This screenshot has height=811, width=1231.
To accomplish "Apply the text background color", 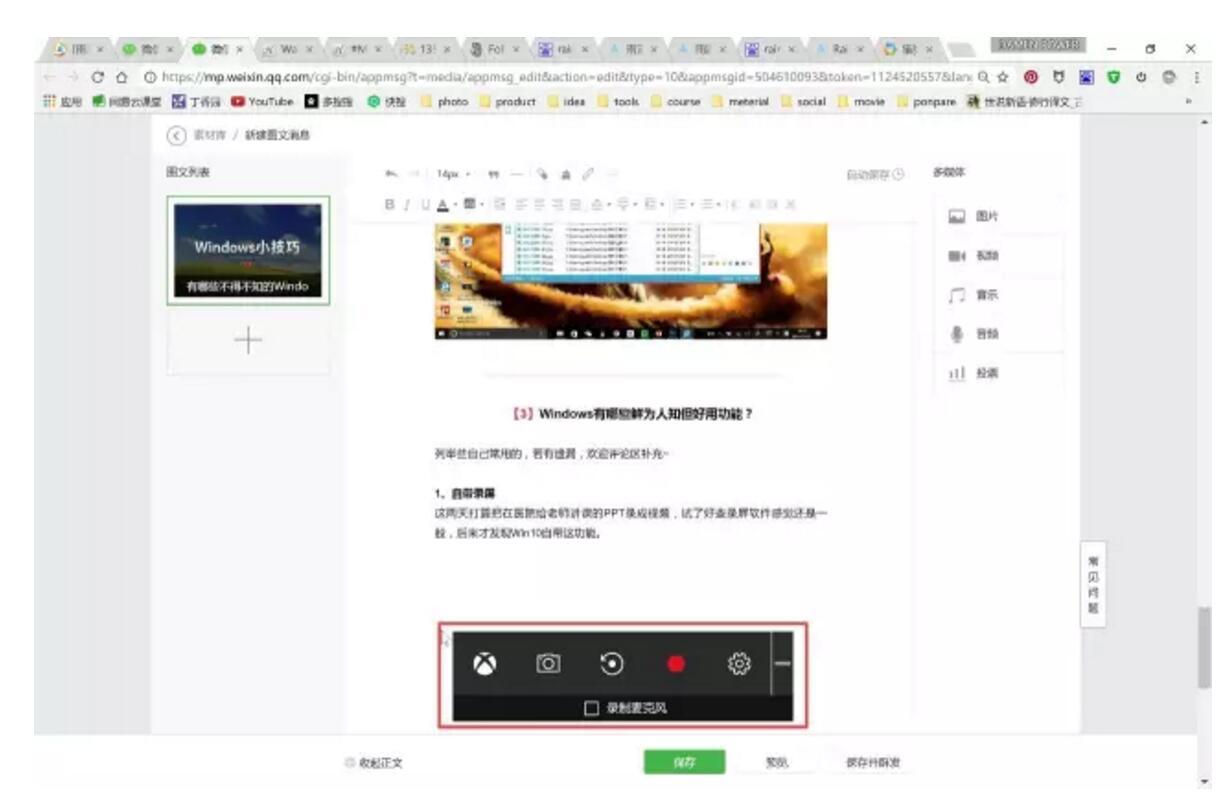I will 469,203.
